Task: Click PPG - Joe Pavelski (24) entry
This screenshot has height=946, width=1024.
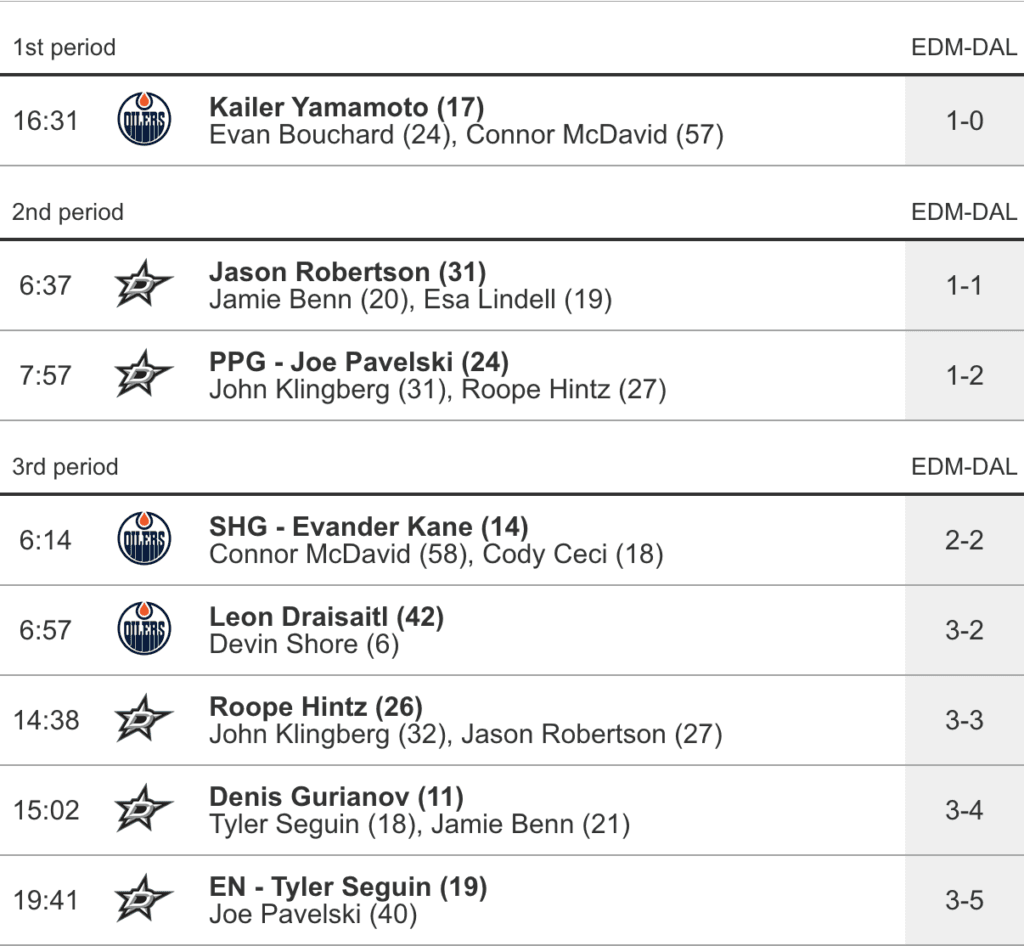Action: coord(359,362)
